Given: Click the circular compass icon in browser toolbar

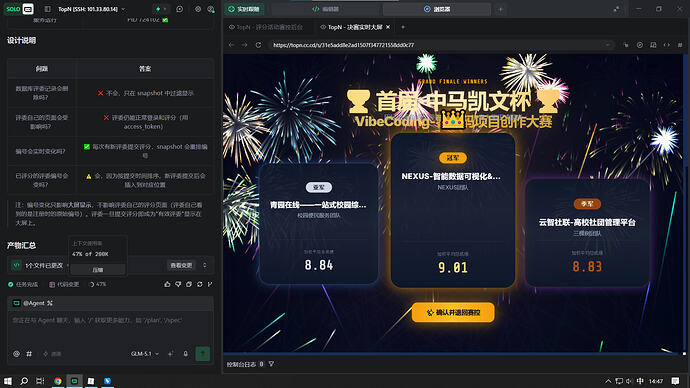Looking at the screenshot, I should (639, 45).
